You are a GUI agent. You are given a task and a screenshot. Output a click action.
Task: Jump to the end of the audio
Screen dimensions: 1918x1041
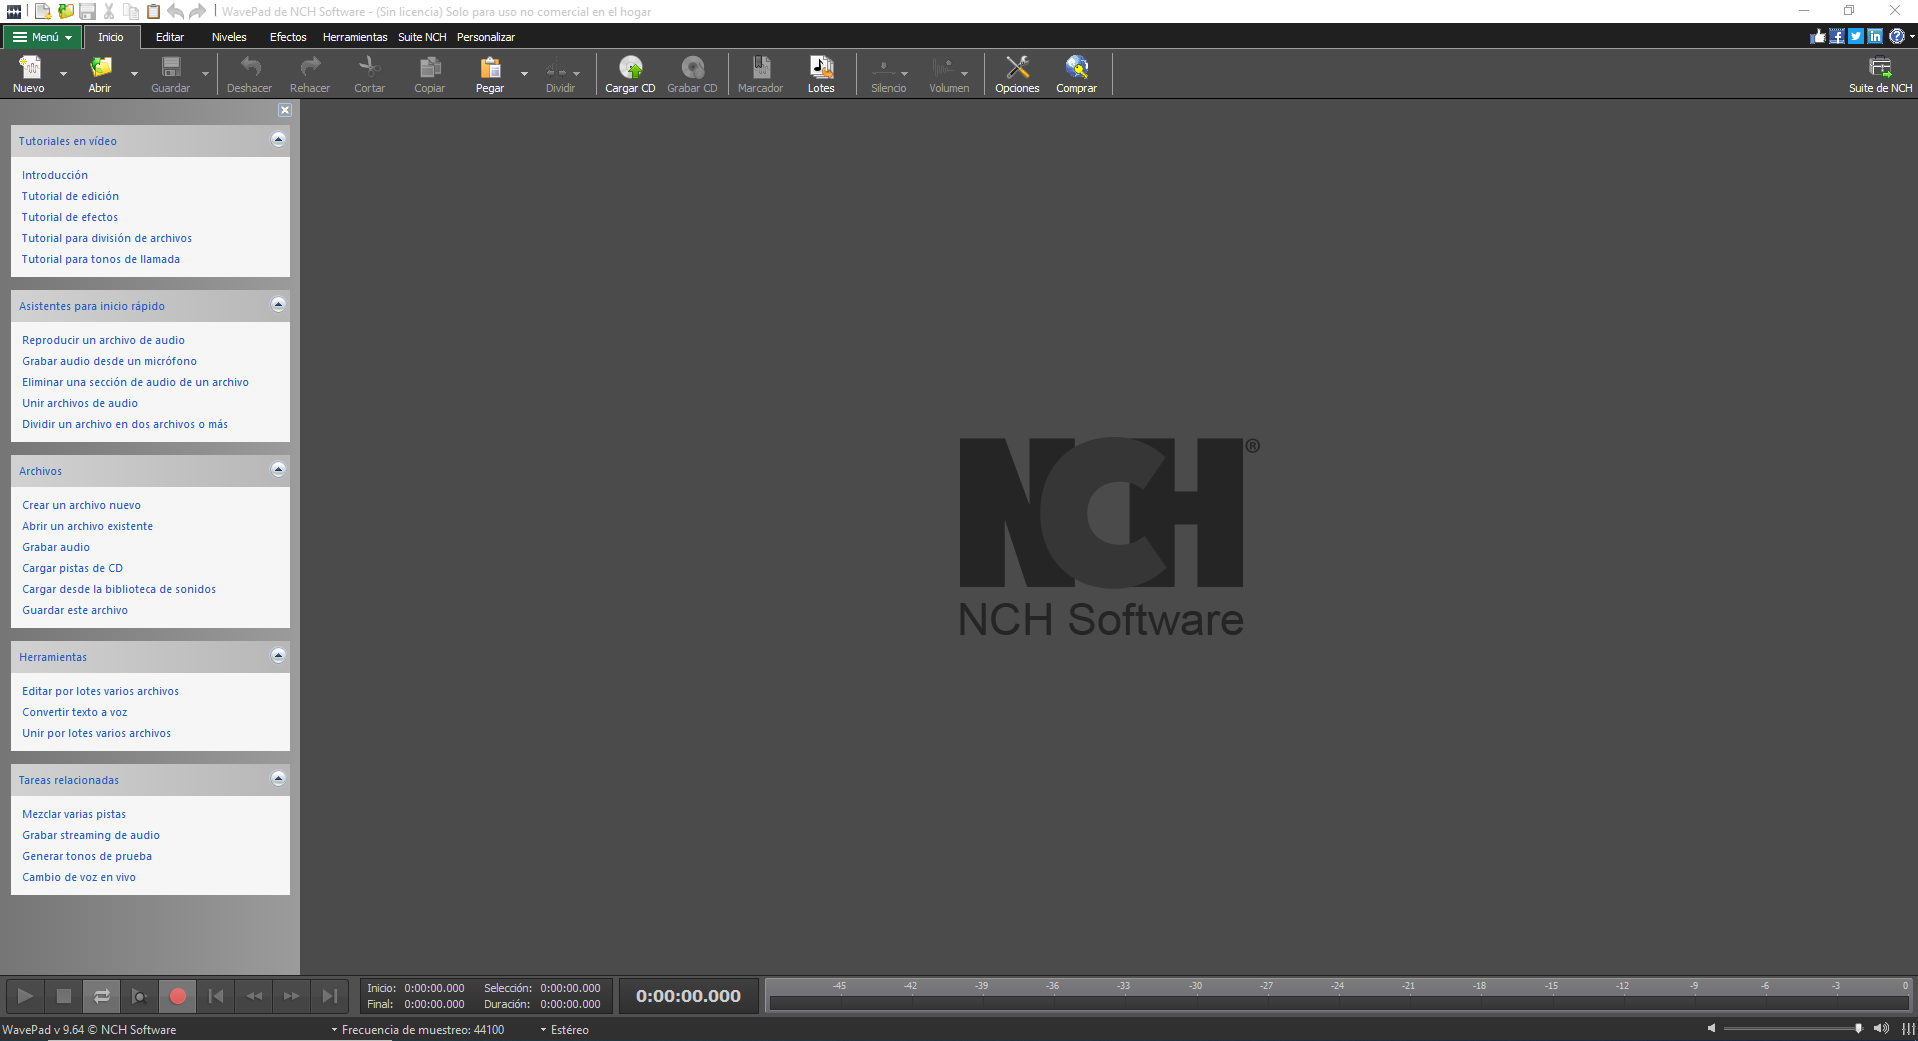330,996
